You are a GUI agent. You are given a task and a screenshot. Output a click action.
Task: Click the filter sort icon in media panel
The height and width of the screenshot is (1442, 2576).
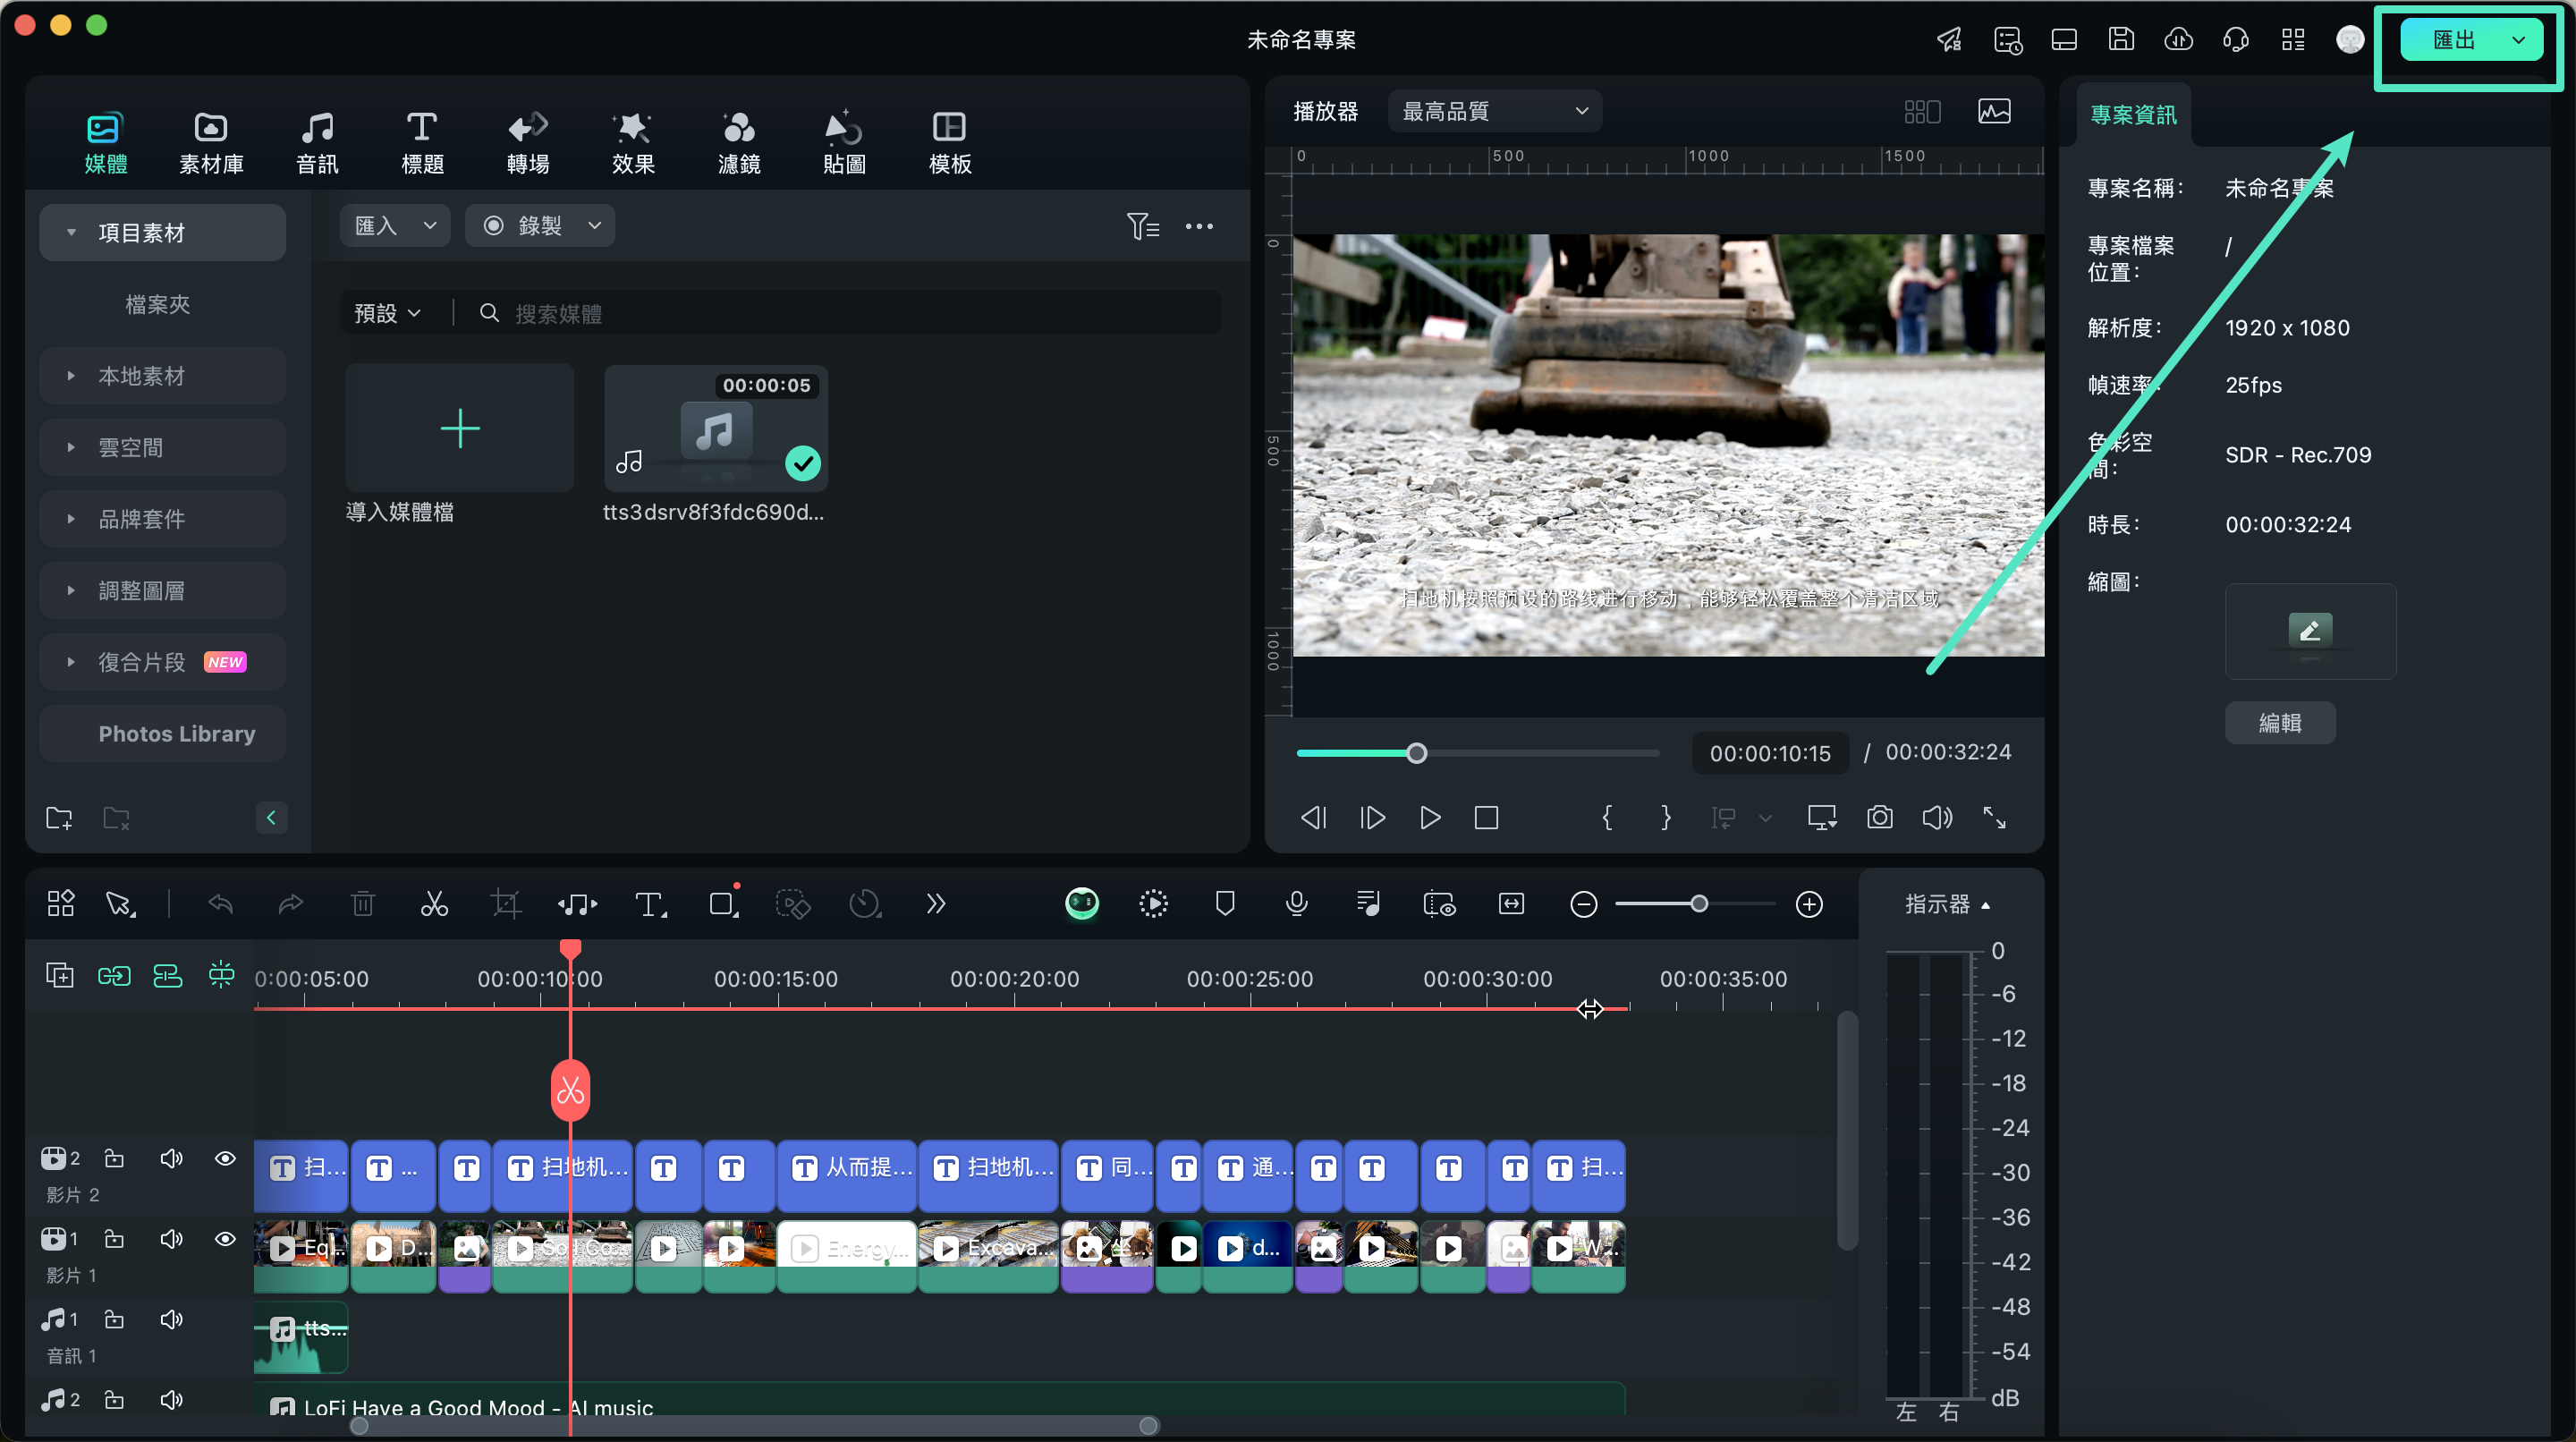pos(1143,226)
